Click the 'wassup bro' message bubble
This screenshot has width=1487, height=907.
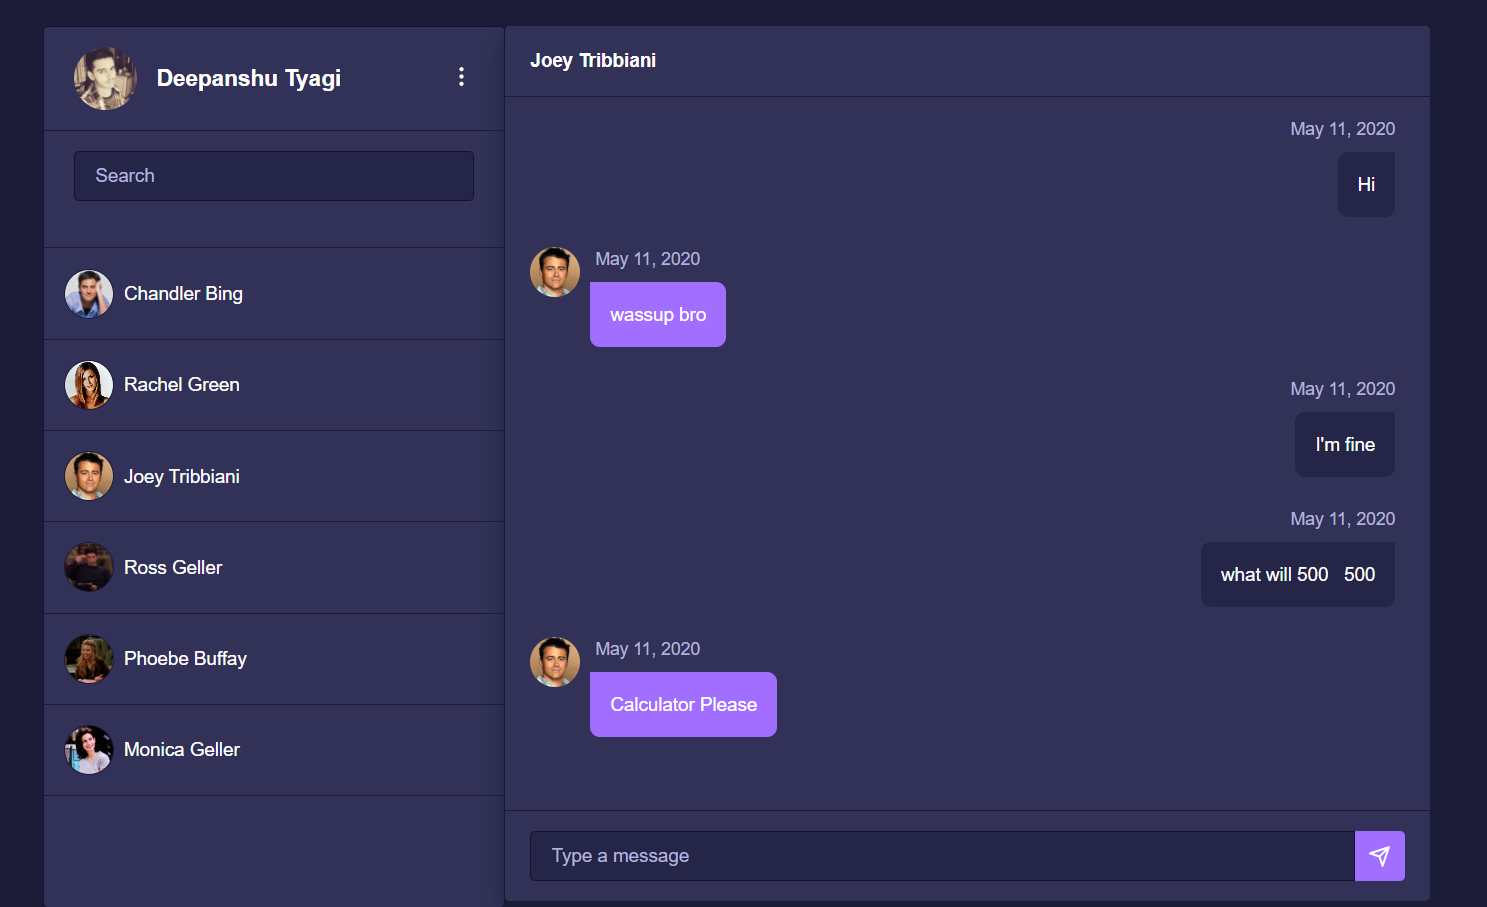pyautogui.click(x=657, y=314)
